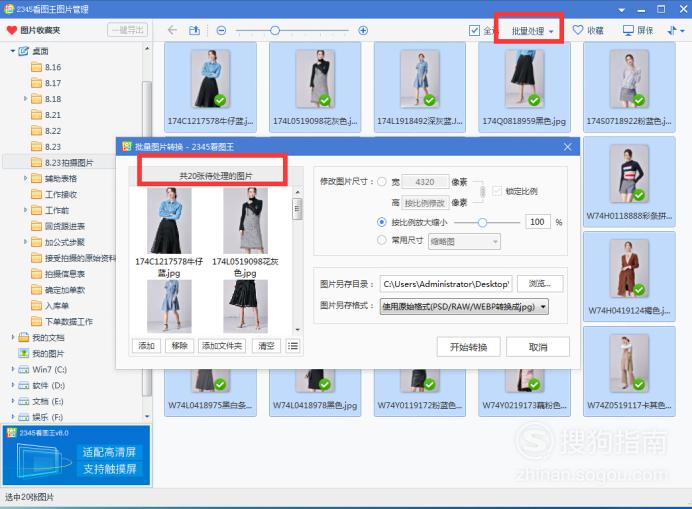Click the go-up-folder icon in toolbar
This screenshot has height=509, width=692.
coord(194,30)
